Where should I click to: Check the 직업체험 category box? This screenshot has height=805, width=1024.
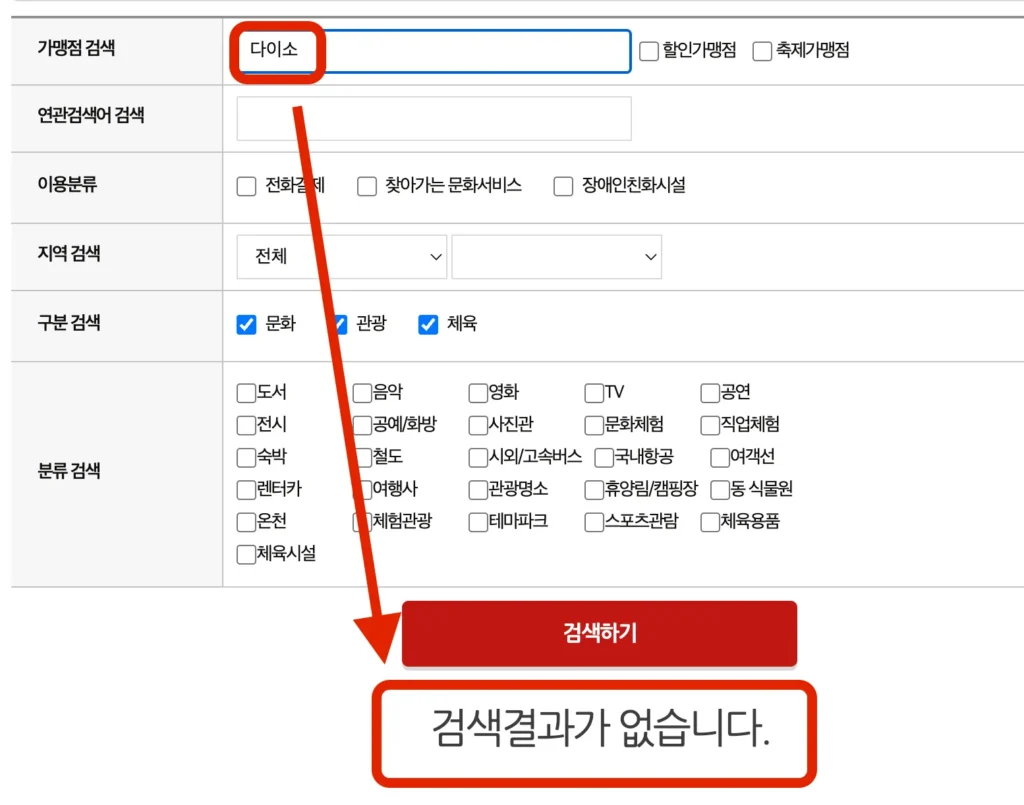[710, 426]
